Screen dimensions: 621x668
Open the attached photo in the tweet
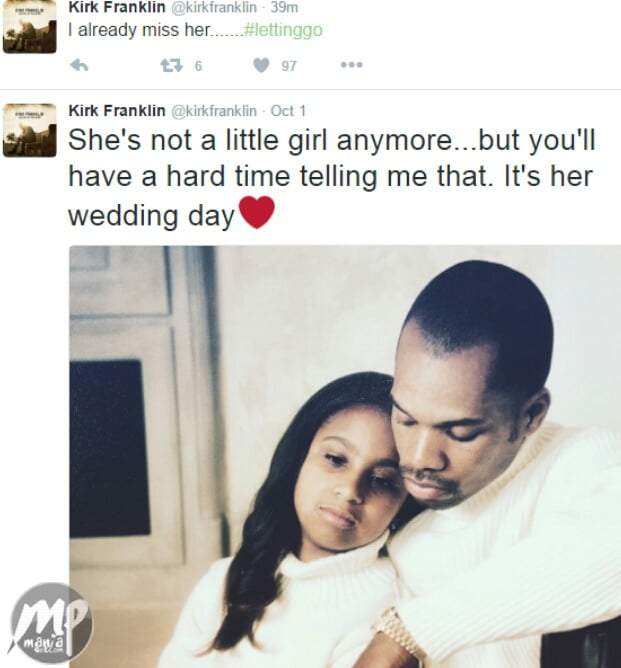tap(345, 457)
